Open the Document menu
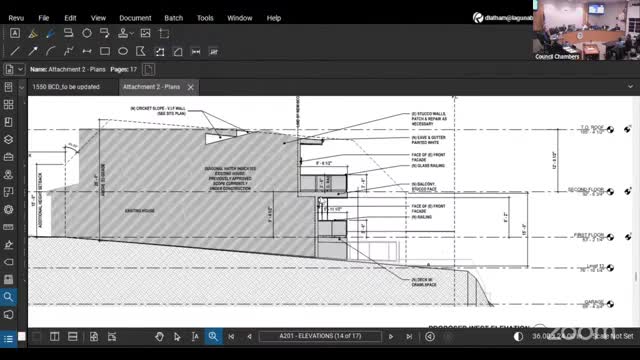640x360 pixels. tap(135, 18)
